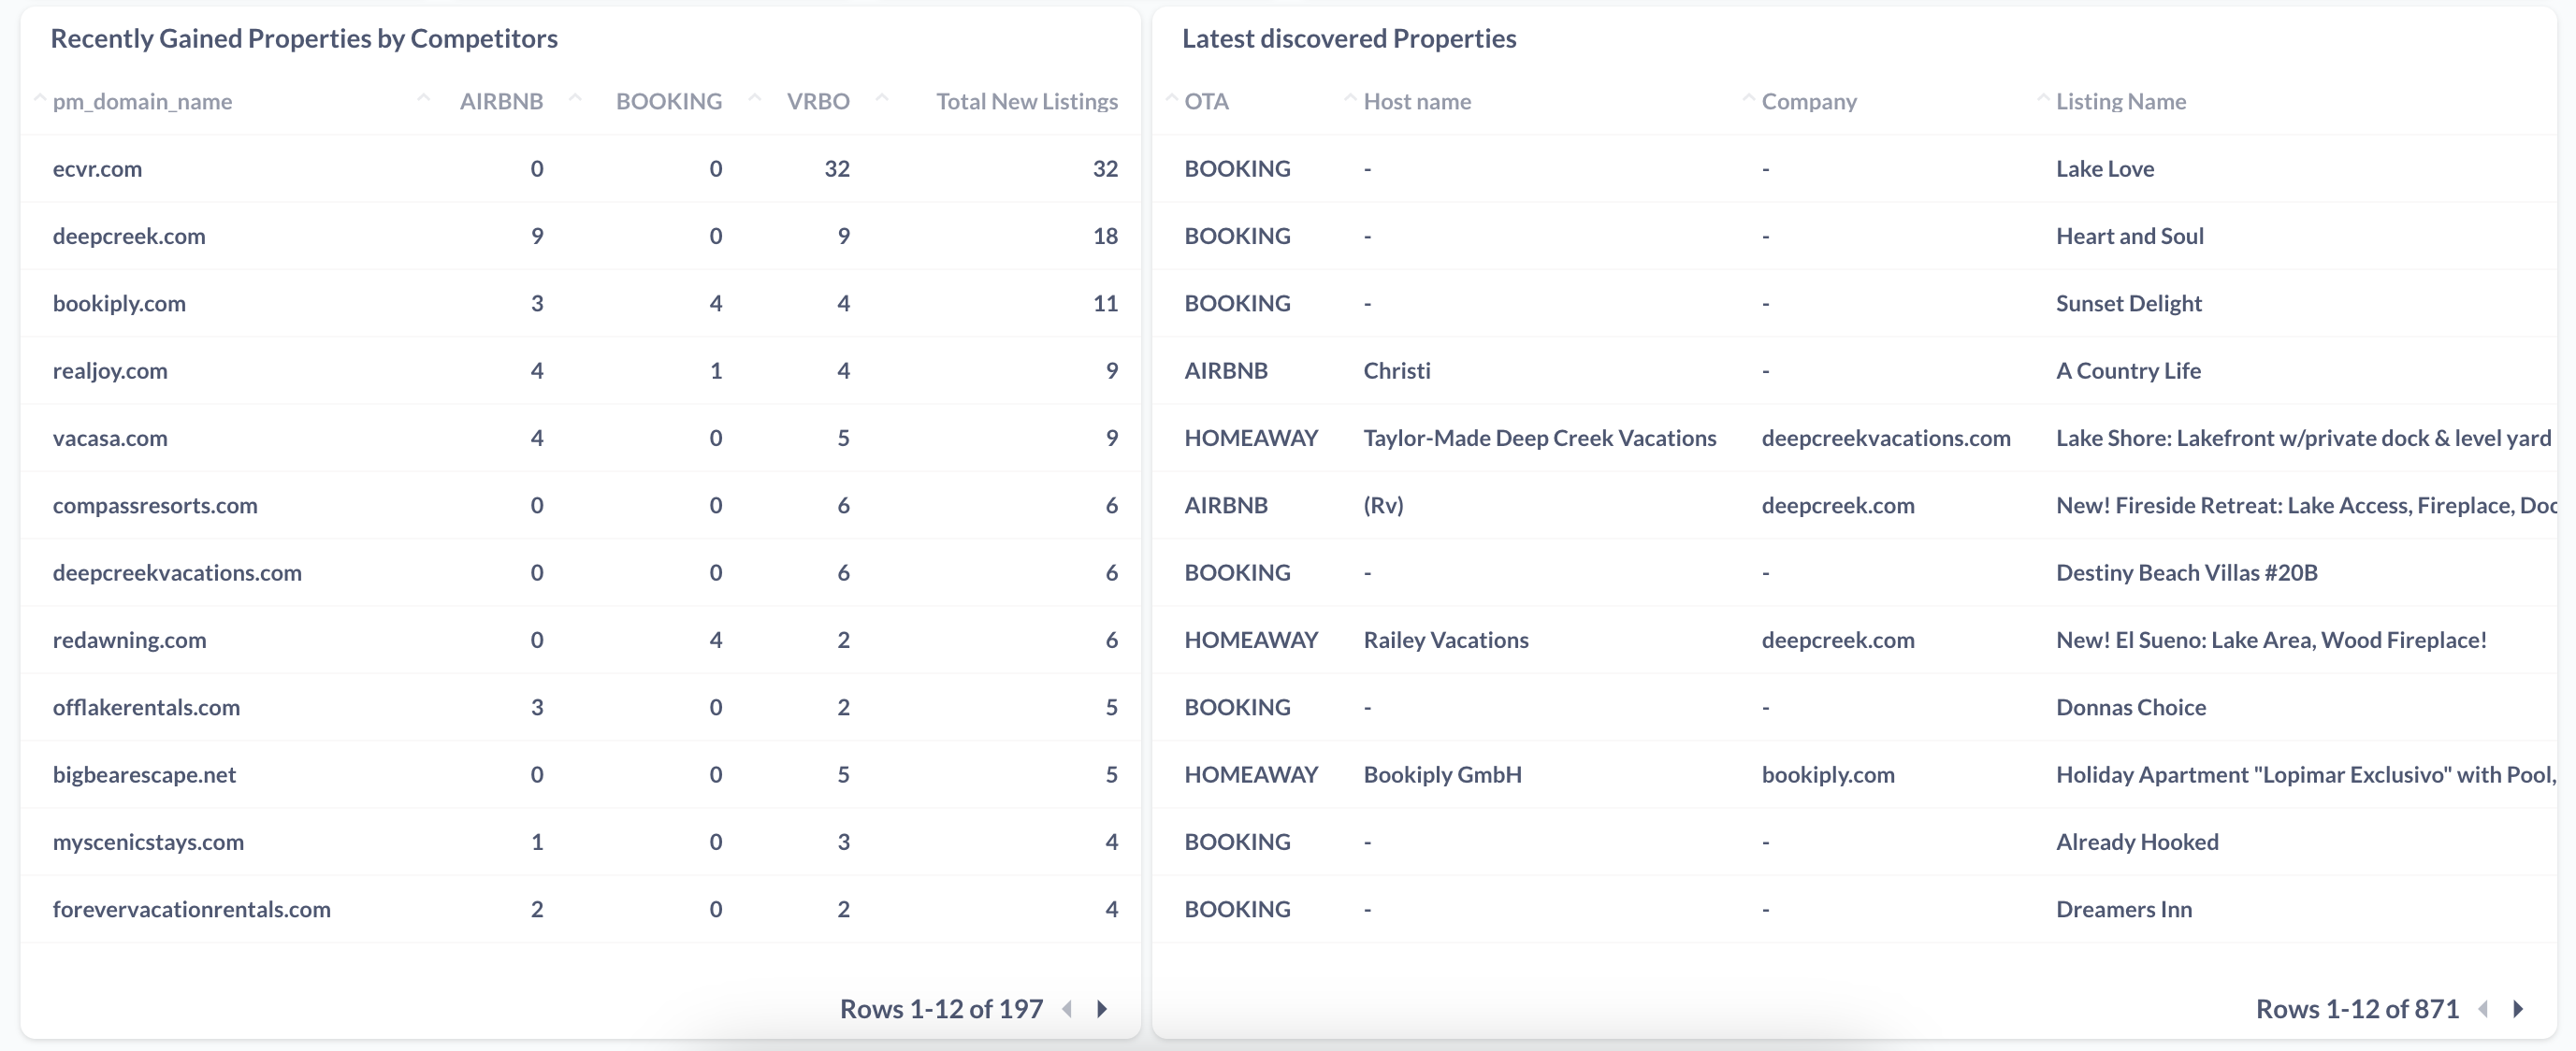Click the ecvr.com domain row
This screenshot has height=1051, width=2576.
click(x=580, y=168)
